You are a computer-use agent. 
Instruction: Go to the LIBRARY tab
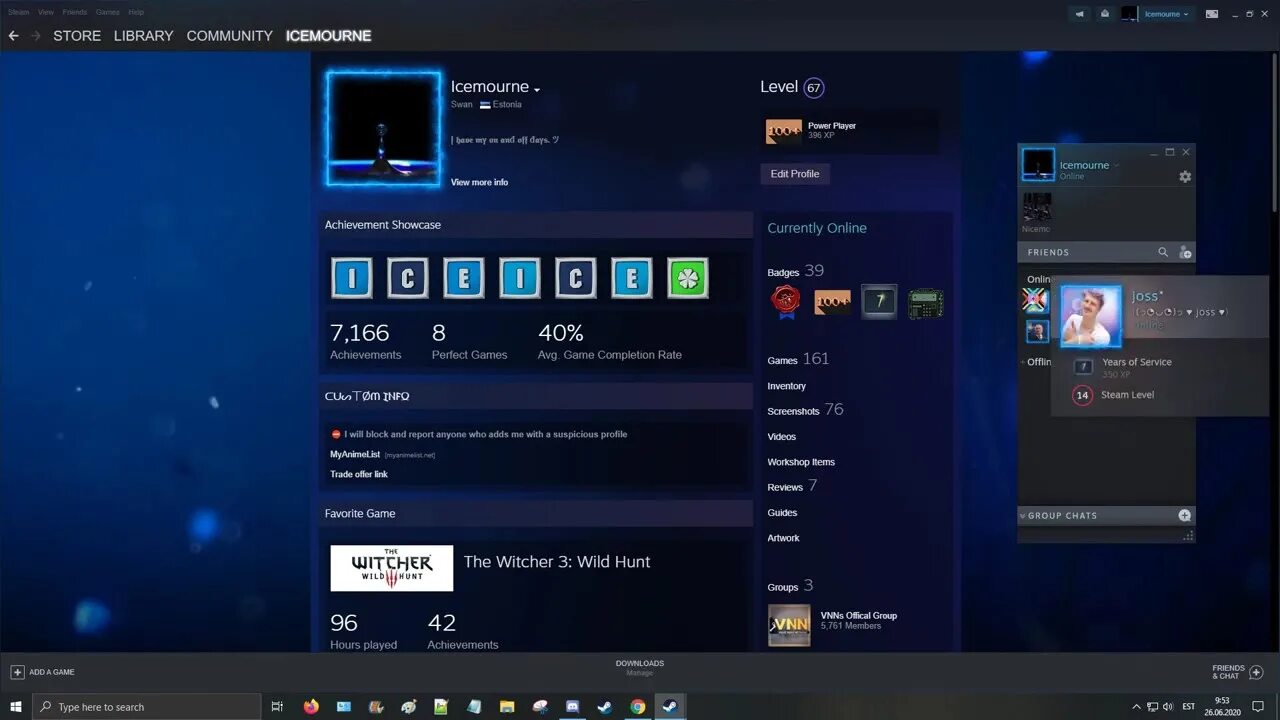tap(143, 35)
